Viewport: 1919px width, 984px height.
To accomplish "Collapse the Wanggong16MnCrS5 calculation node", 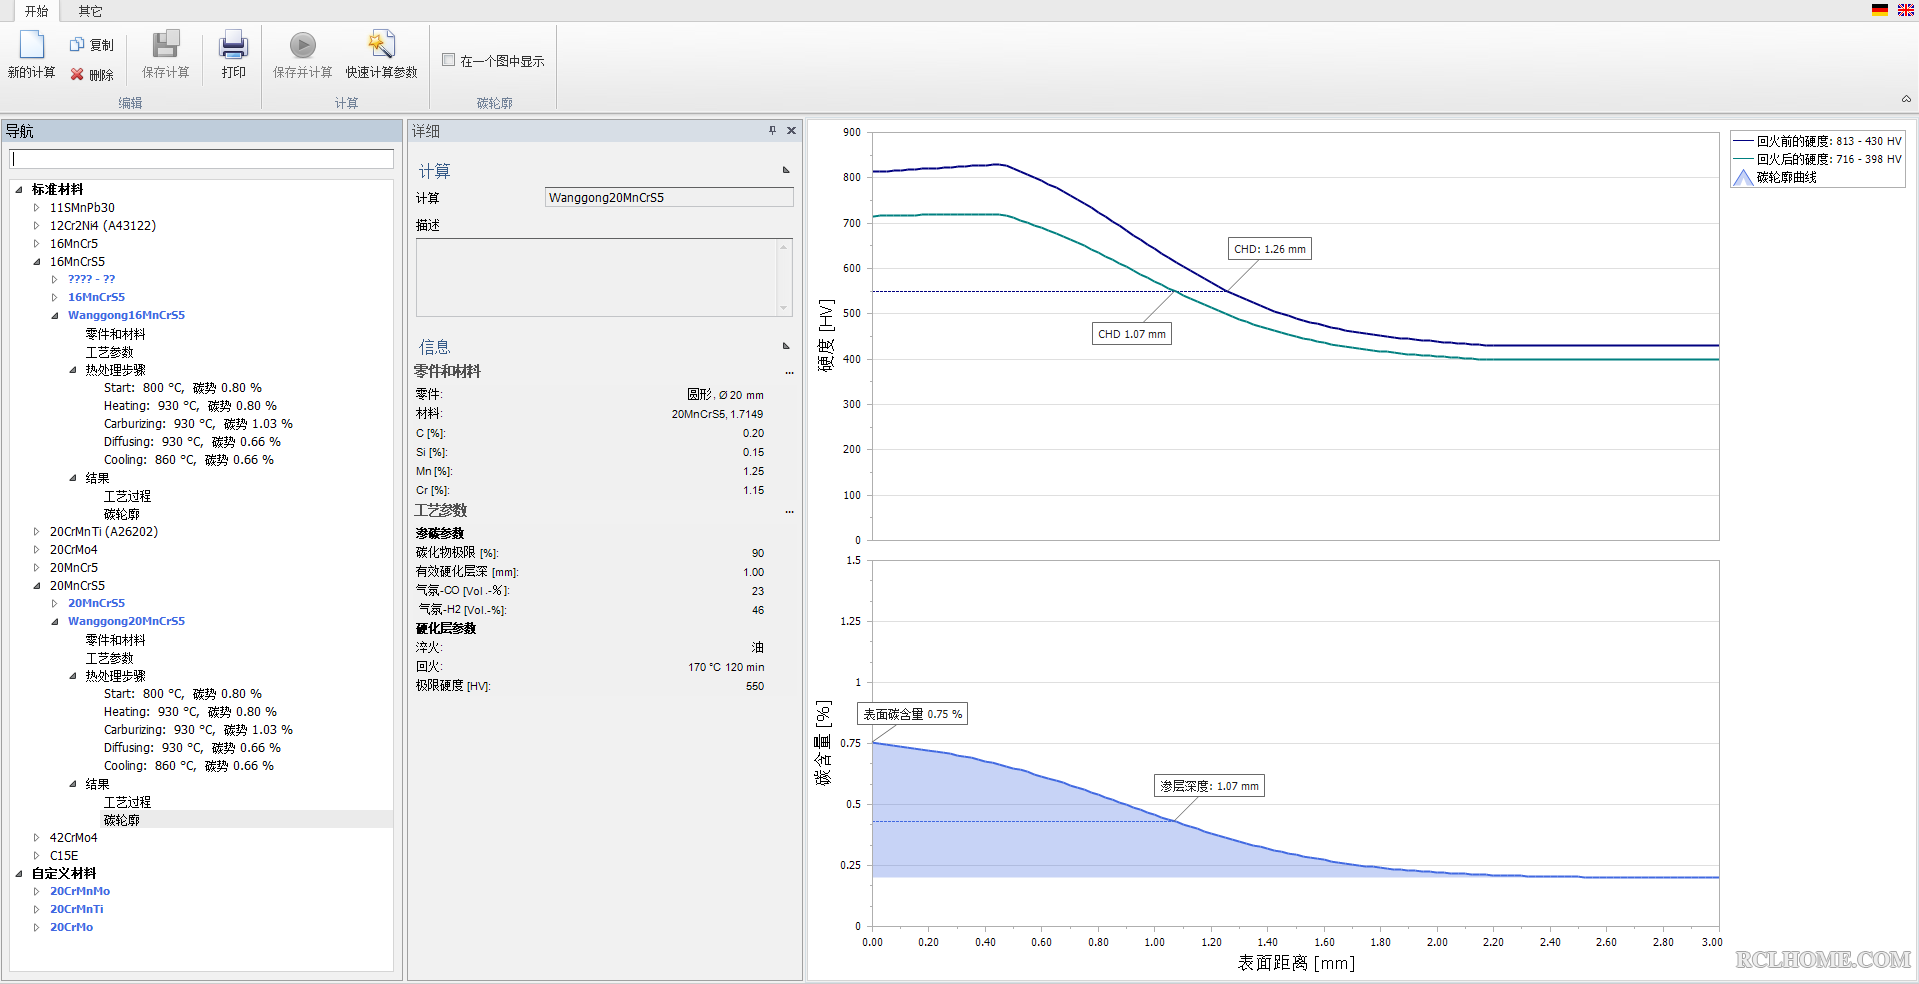I will (x=55, y=315).
